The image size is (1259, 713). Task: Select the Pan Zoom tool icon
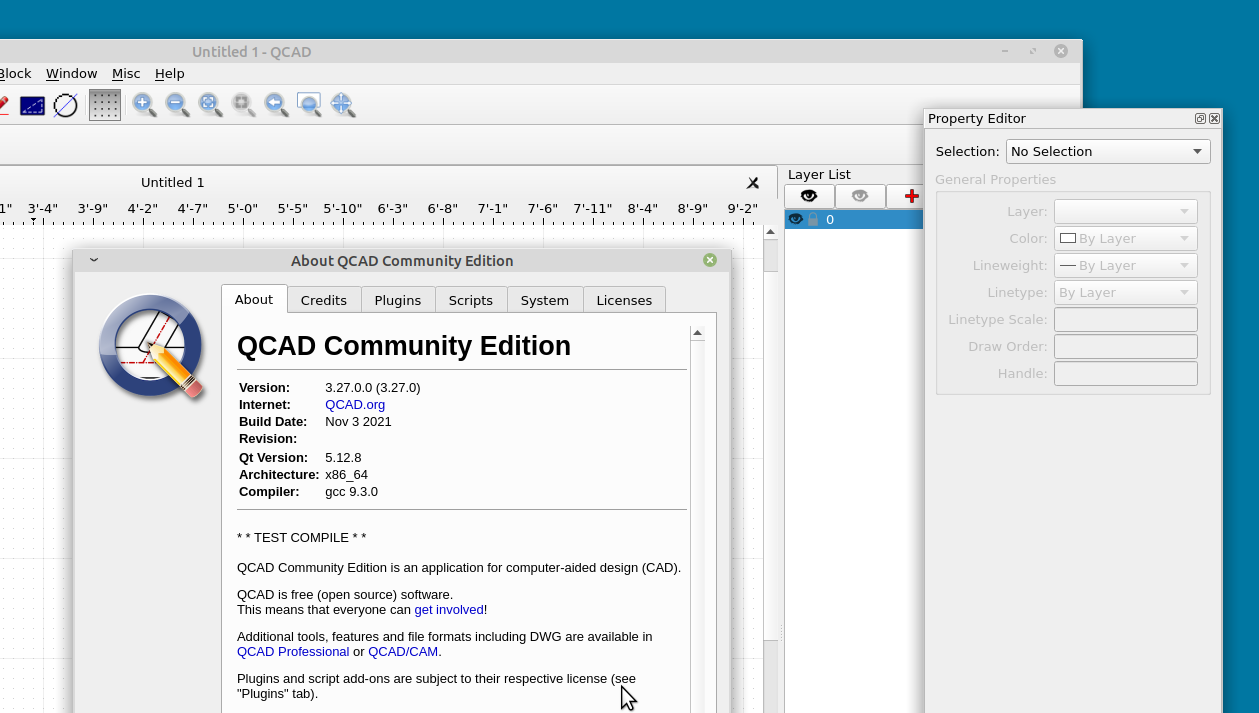(342, 104)
